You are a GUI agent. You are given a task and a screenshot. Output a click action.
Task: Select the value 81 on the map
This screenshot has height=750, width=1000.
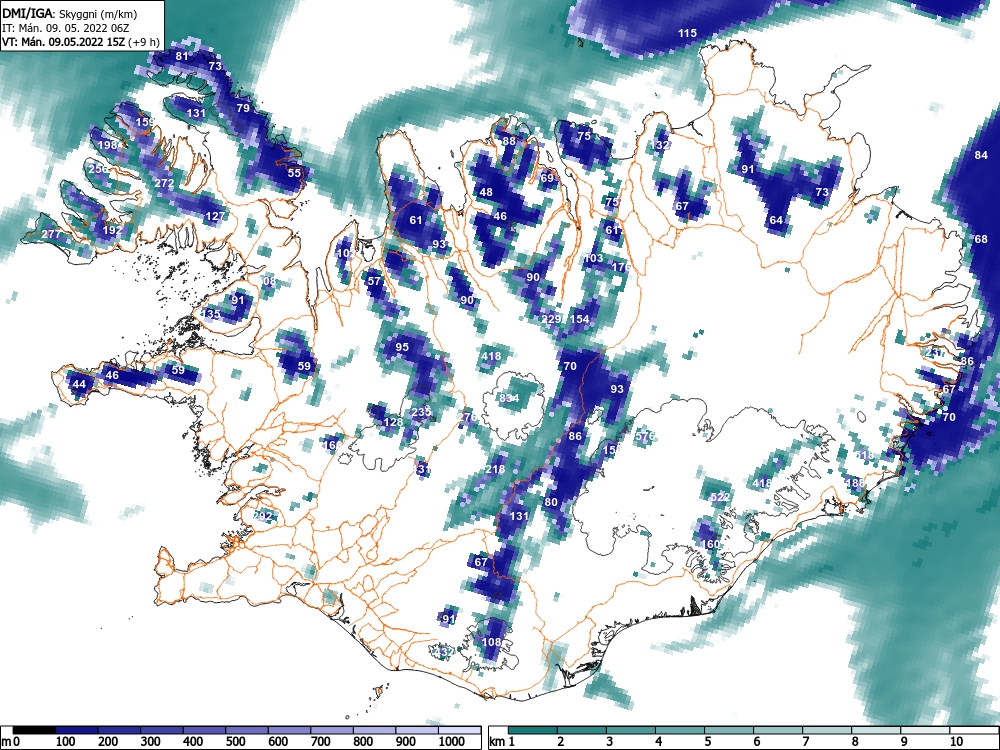coord(182,56)
